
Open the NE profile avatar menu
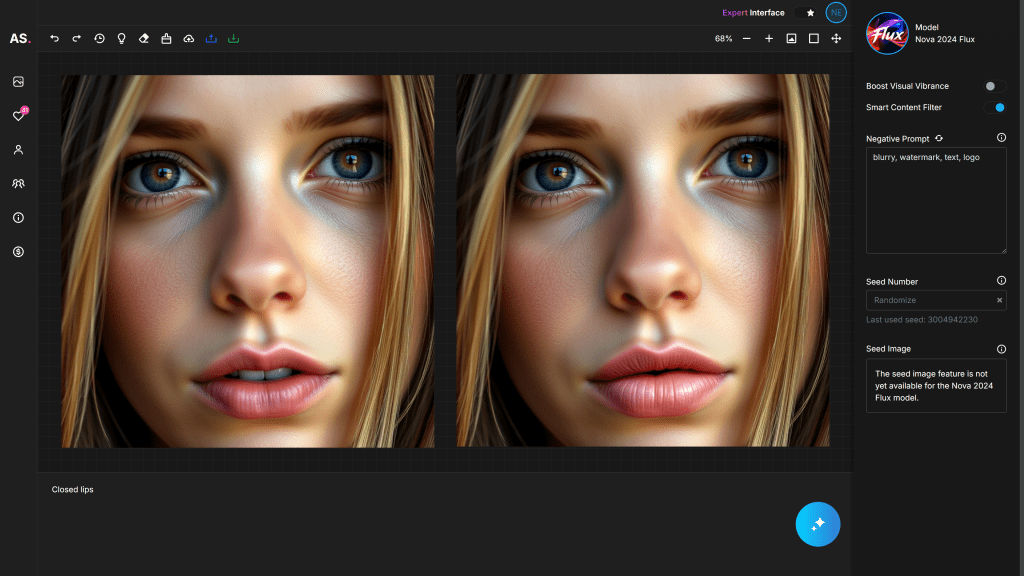coord(836,12)
